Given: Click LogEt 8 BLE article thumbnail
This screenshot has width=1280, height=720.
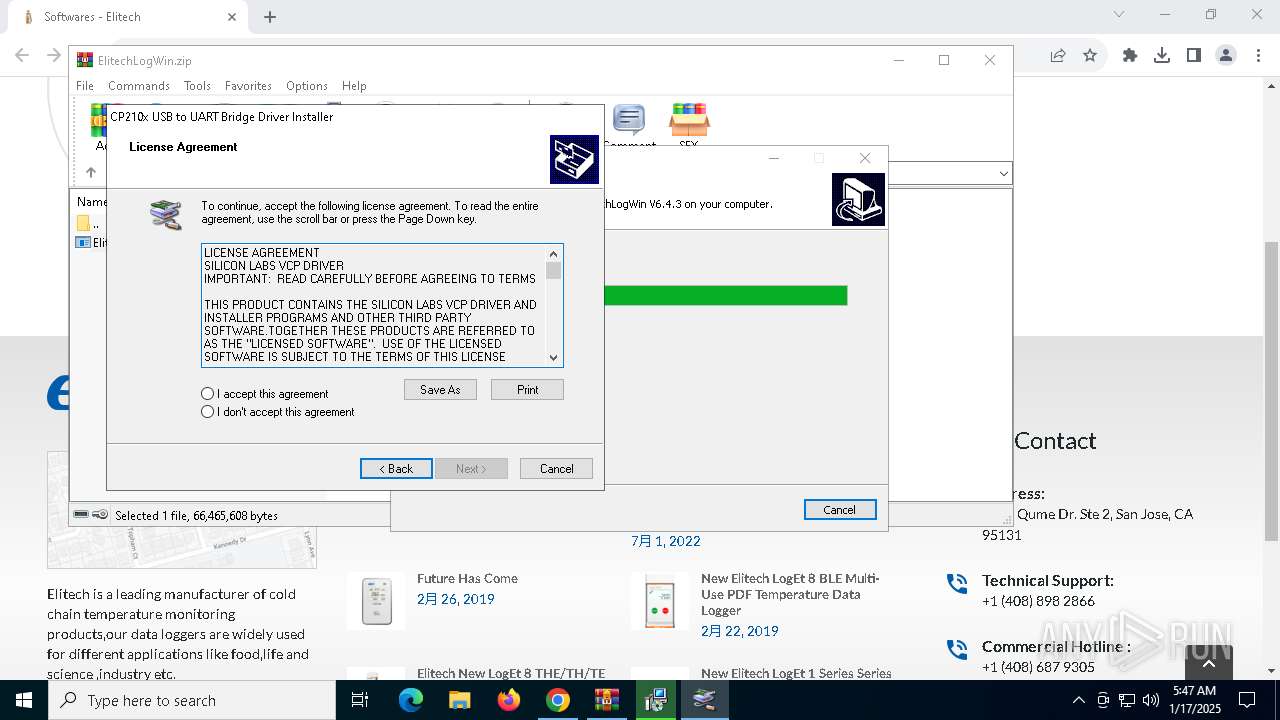Looking at the screenshot, I should click(660, 601).
